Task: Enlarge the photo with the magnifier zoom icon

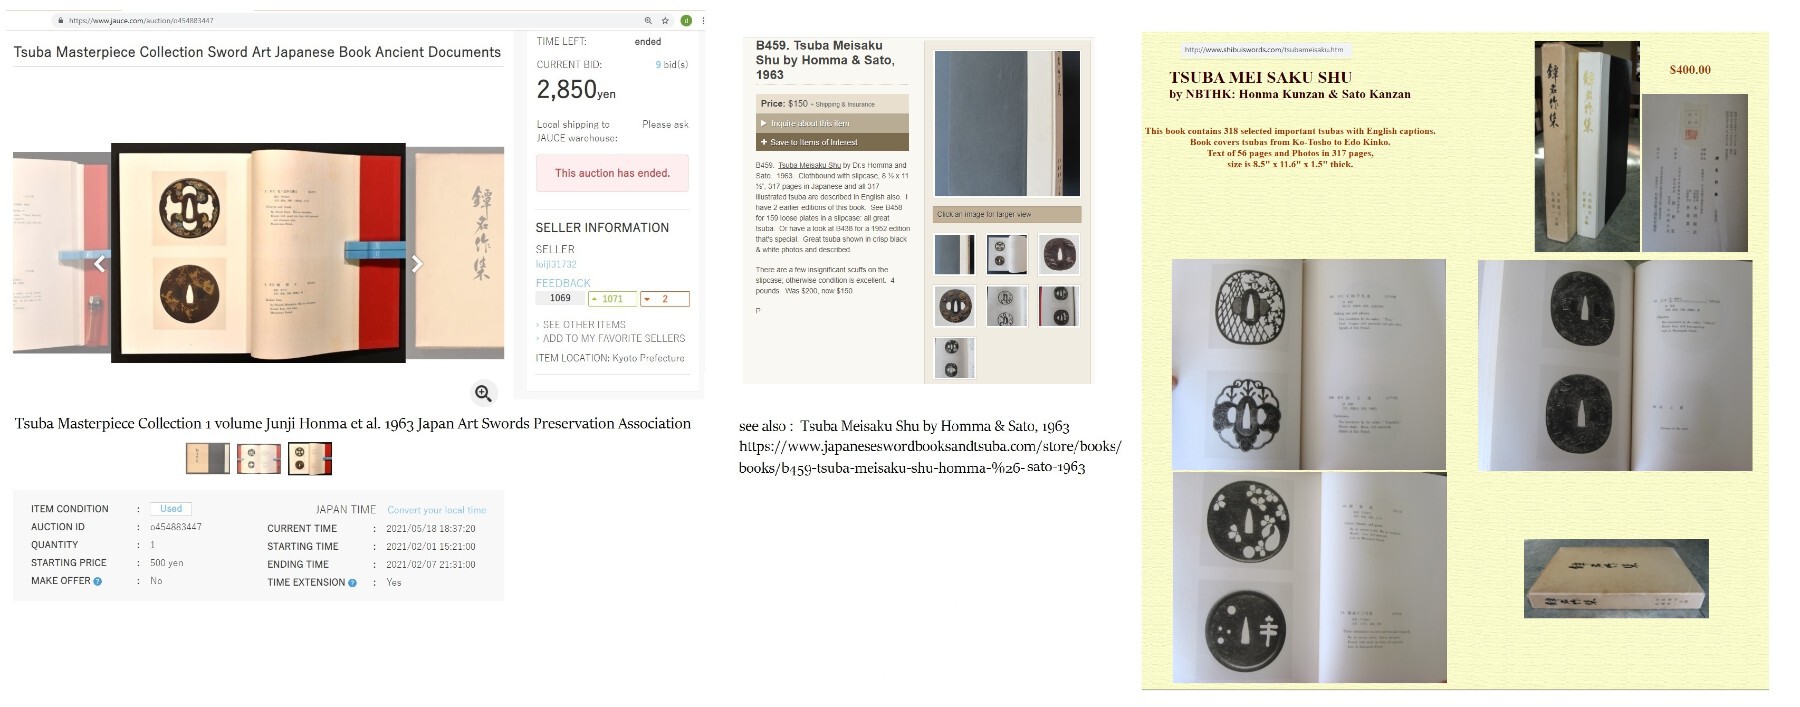Action: pyautogui.click(x=483, y=393)
